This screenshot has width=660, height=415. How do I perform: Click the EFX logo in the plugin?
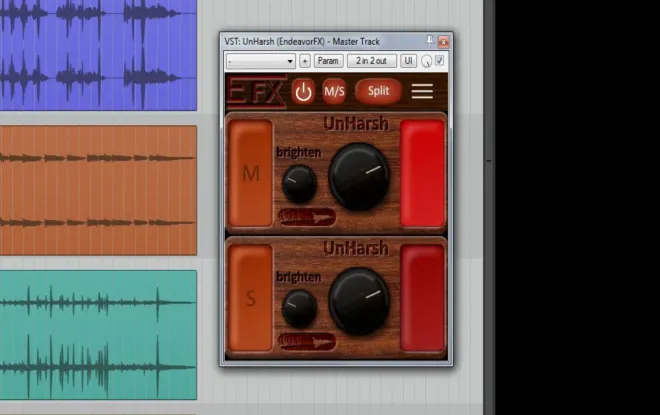click(257, 91)
